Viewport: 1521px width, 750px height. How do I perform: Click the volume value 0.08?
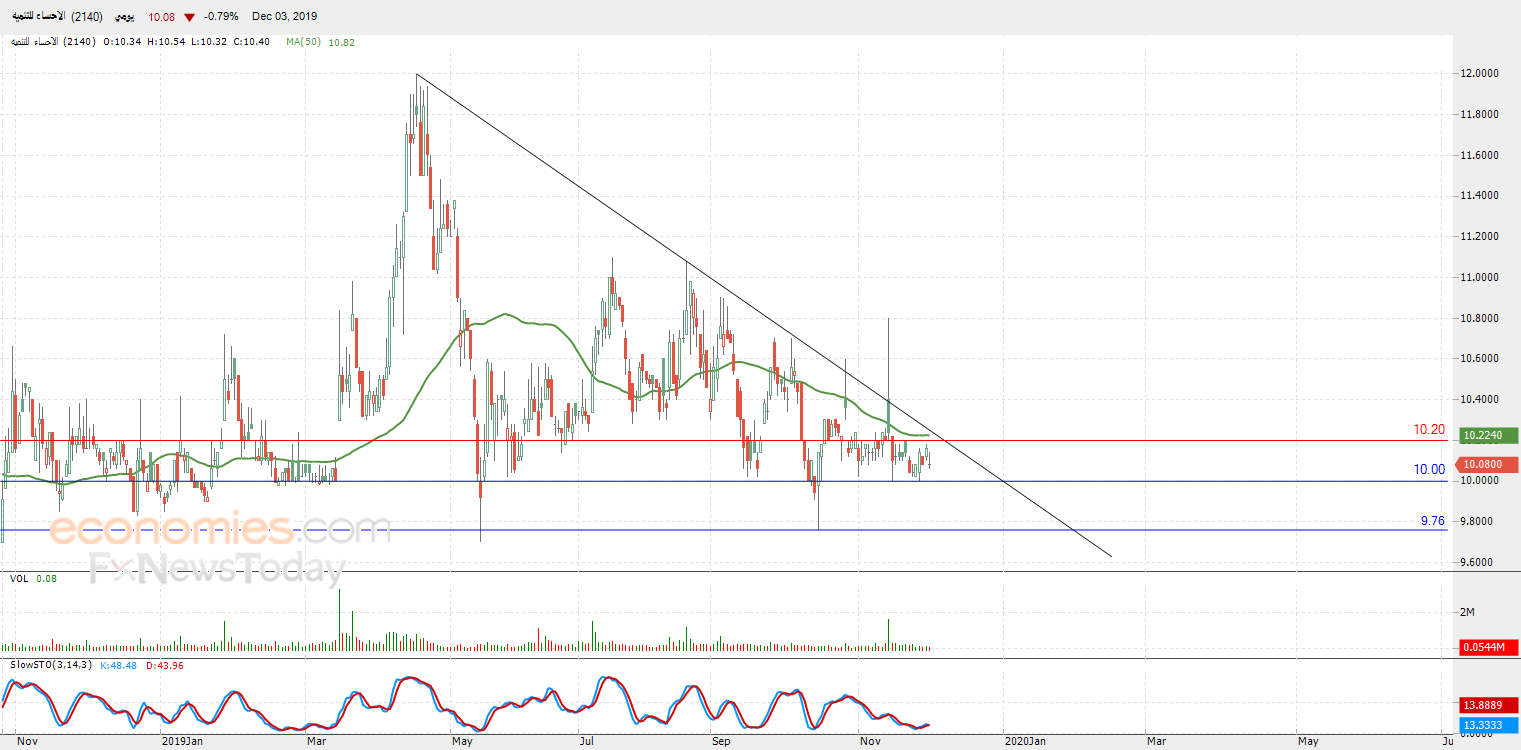coord(46,578)
